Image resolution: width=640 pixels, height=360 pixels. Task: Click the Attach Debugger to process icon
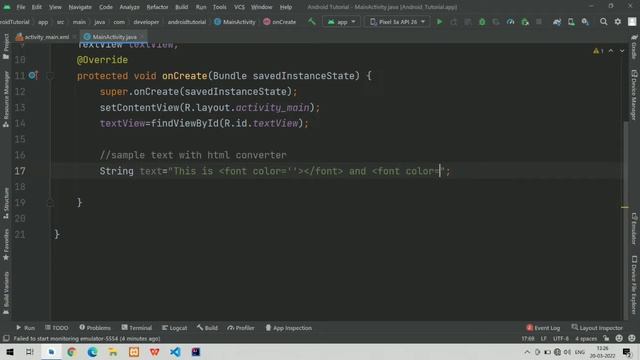(x=525, y=22)
